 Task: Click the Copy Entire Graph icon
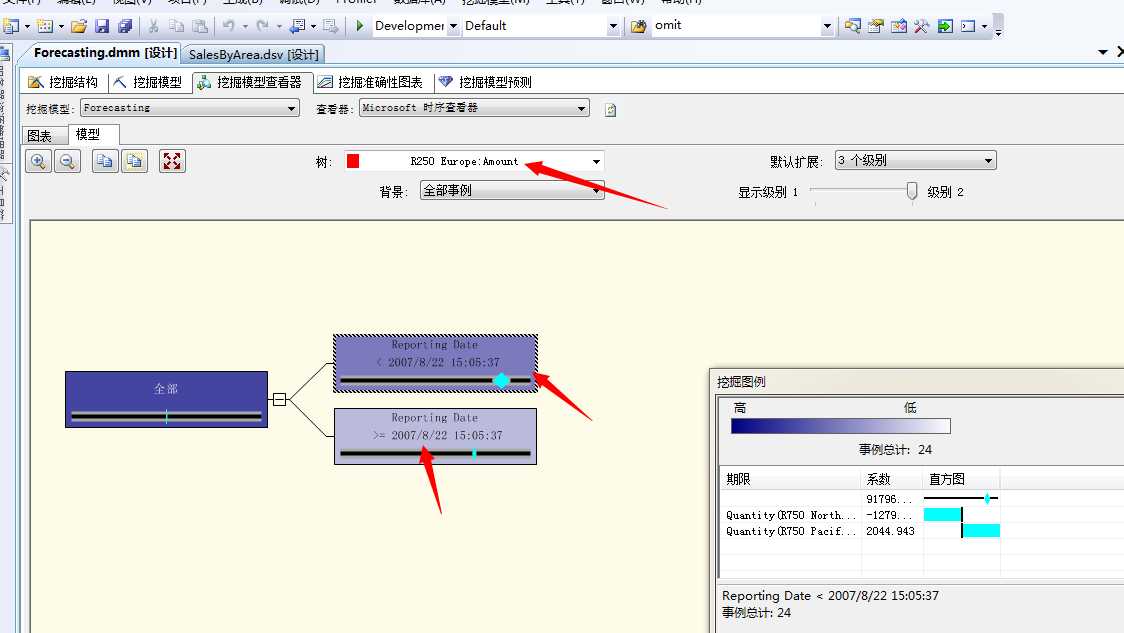(x=134, y=161)
